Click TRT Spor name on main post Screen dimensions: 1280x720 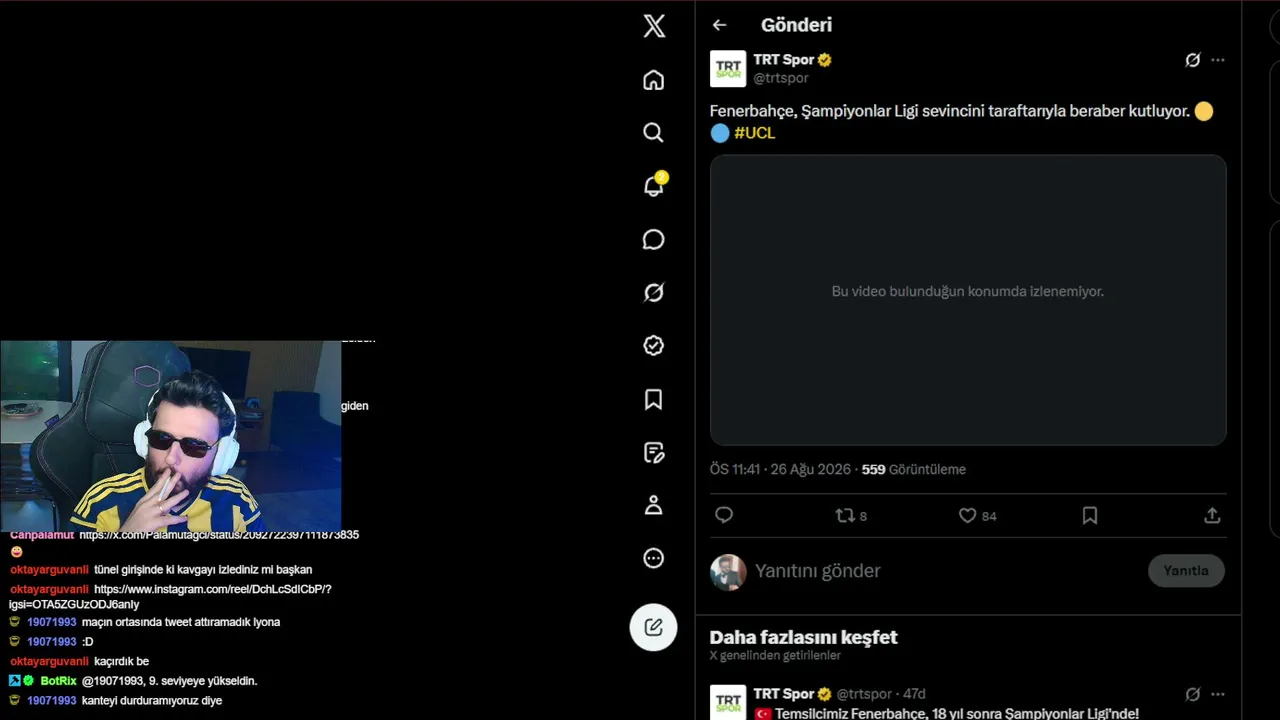click(x=784, y=60)
